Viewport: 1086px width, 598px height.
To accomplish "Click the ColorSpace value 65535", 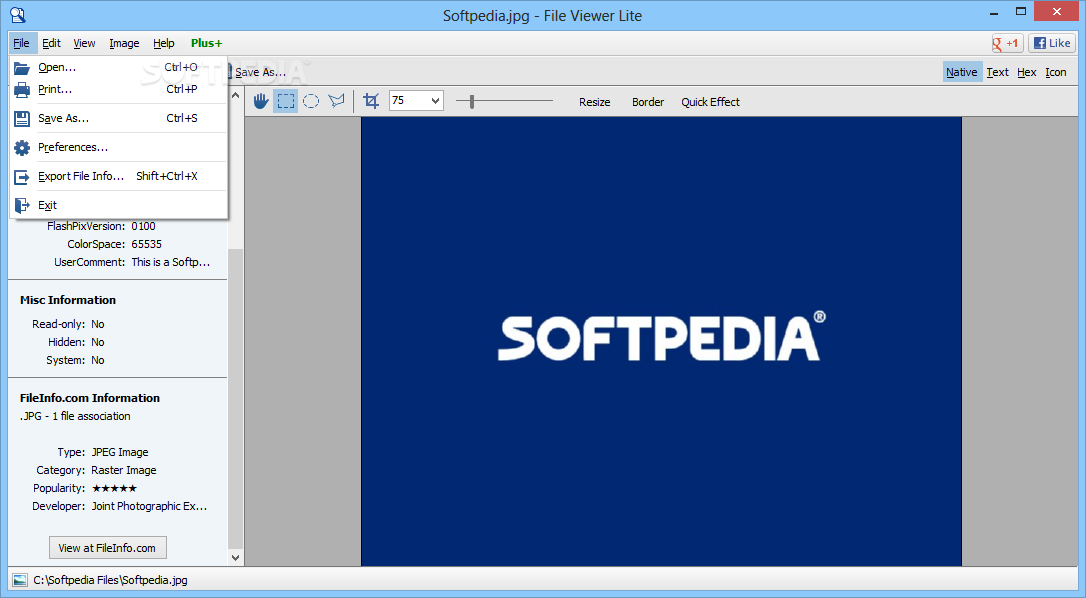I will pos(147,244).
